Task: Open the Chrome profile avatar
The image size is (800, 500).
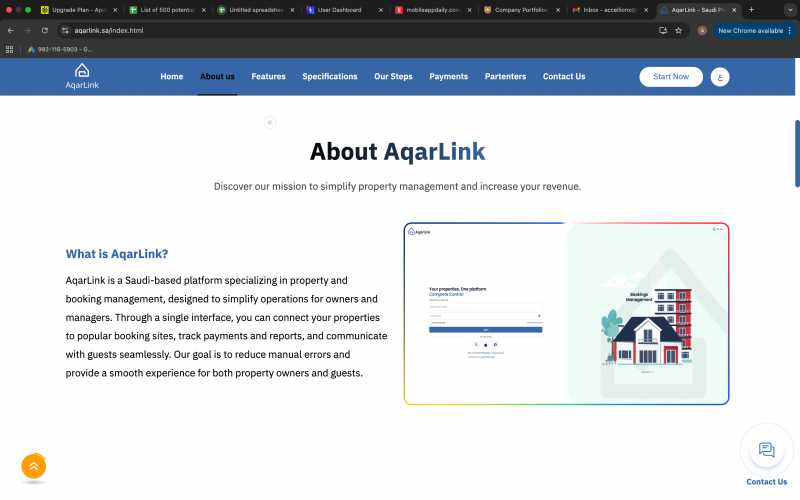Action: pyautogui.click(x=702, y=31)
